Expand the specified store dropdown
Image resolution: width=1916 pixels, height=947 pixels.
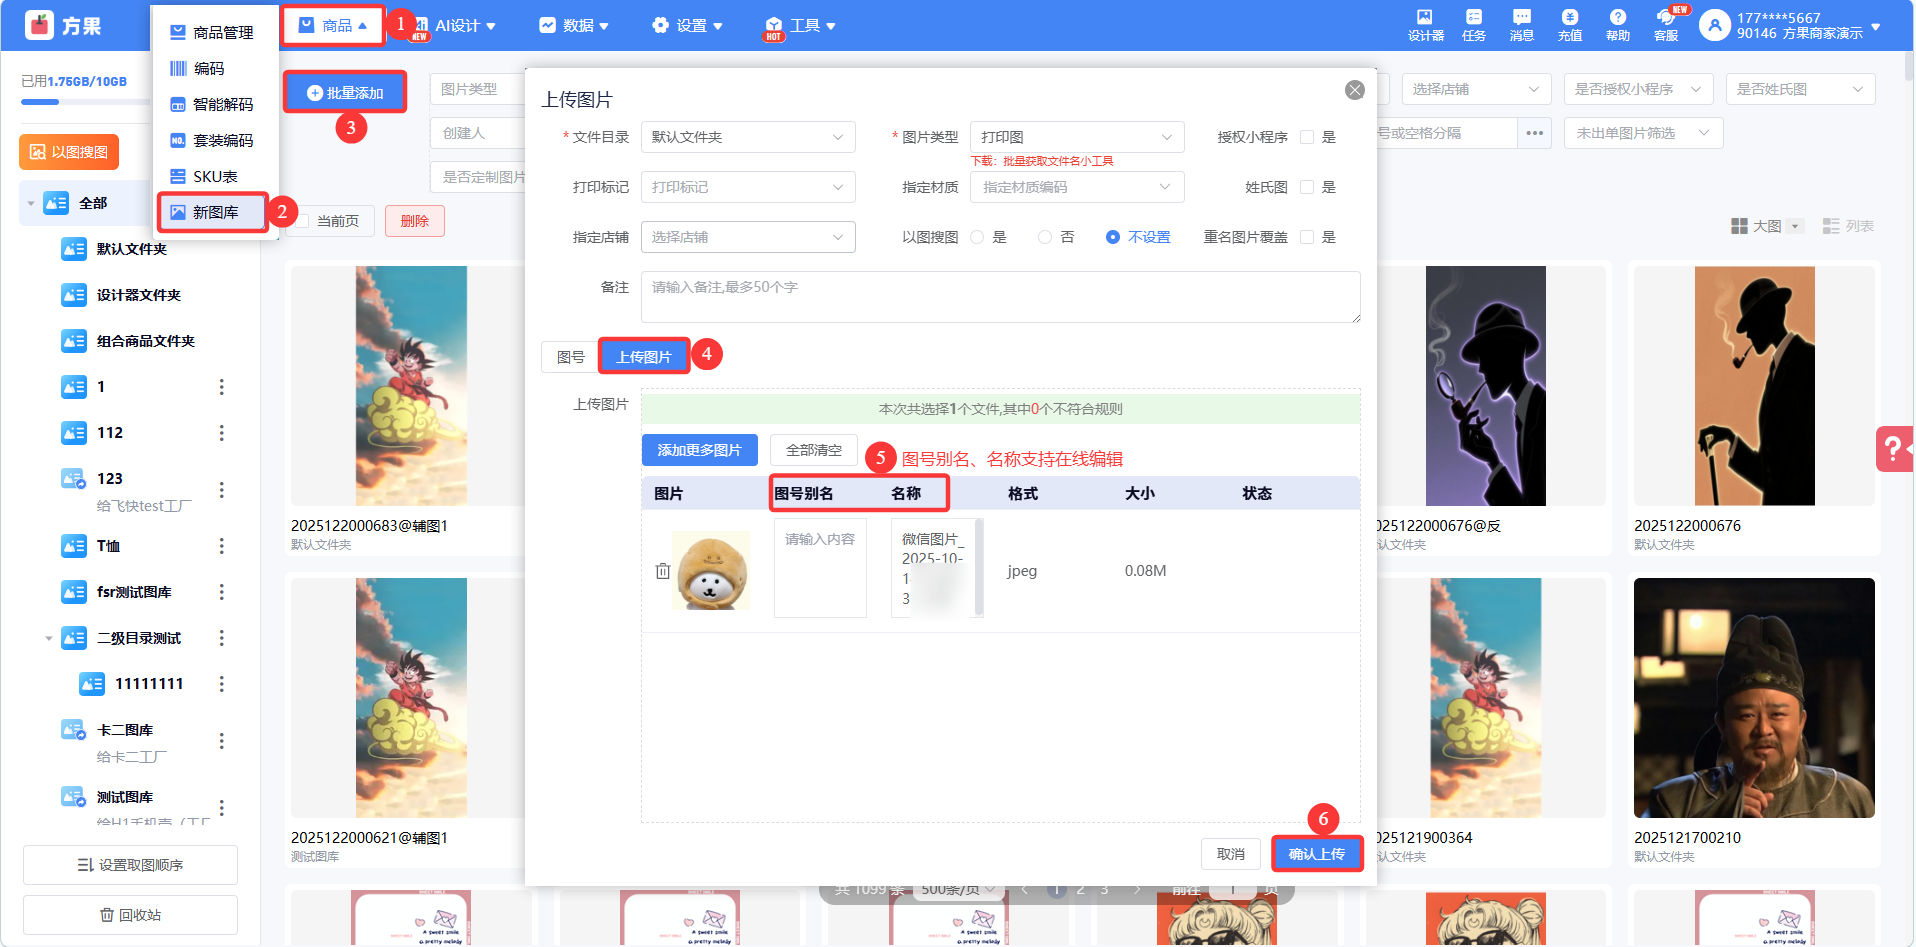pyautogui.click(x=747, y=237)
